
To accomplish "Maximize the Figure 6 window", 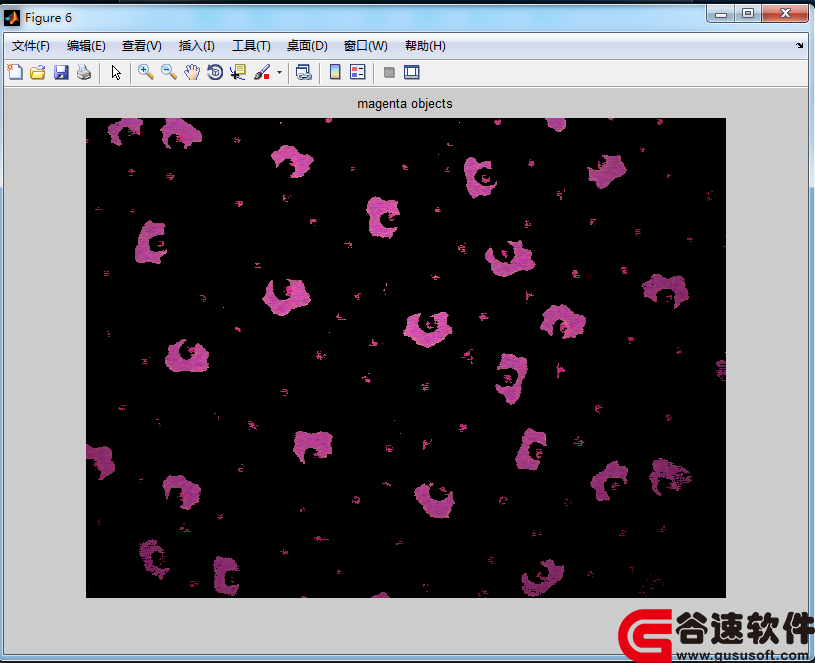I will (x=748, y=14).
